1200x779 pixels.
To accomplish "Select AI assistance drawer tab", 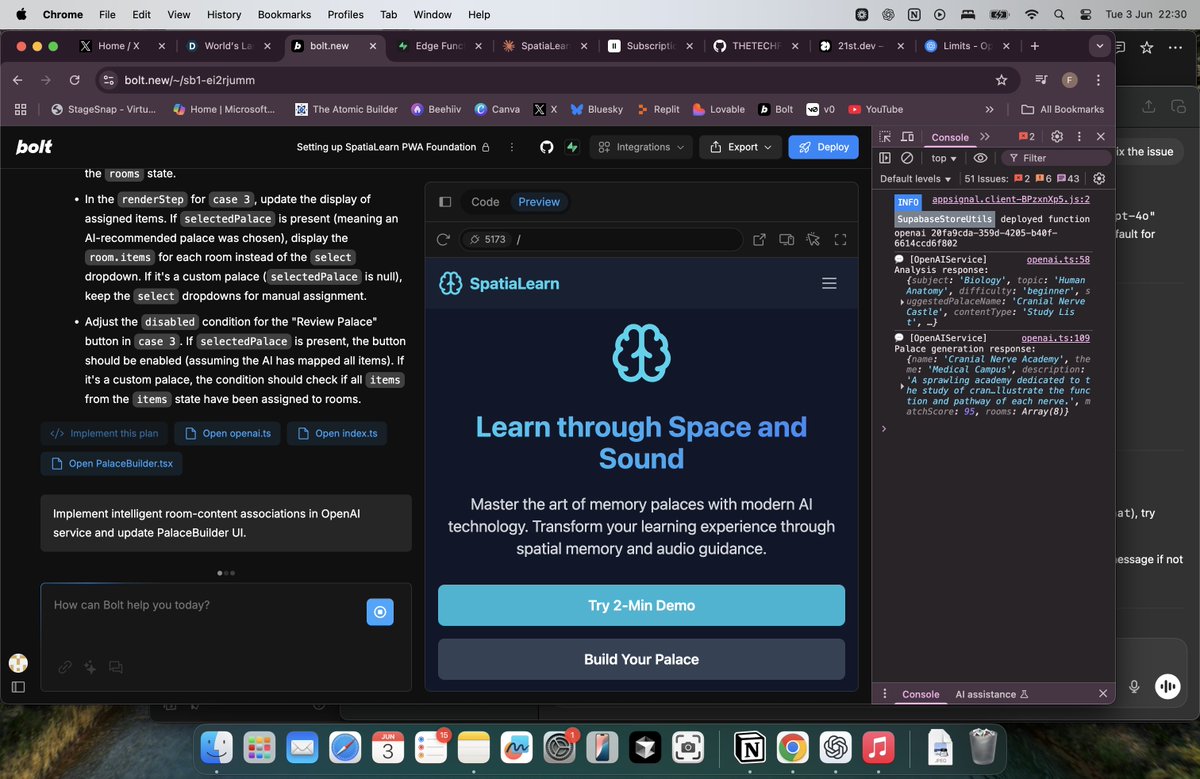I will (991, 694).
